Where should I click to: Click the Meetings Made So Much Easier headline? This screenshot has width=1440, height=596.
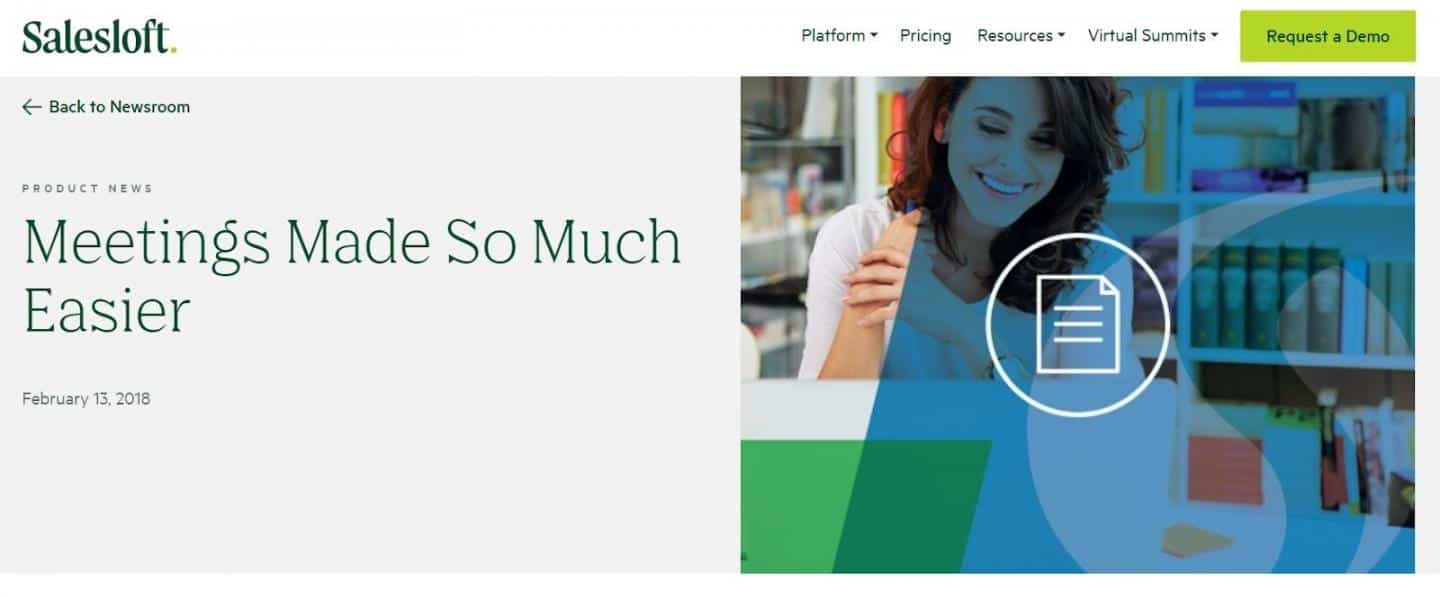pyautogui.click(x=352, y=272)
